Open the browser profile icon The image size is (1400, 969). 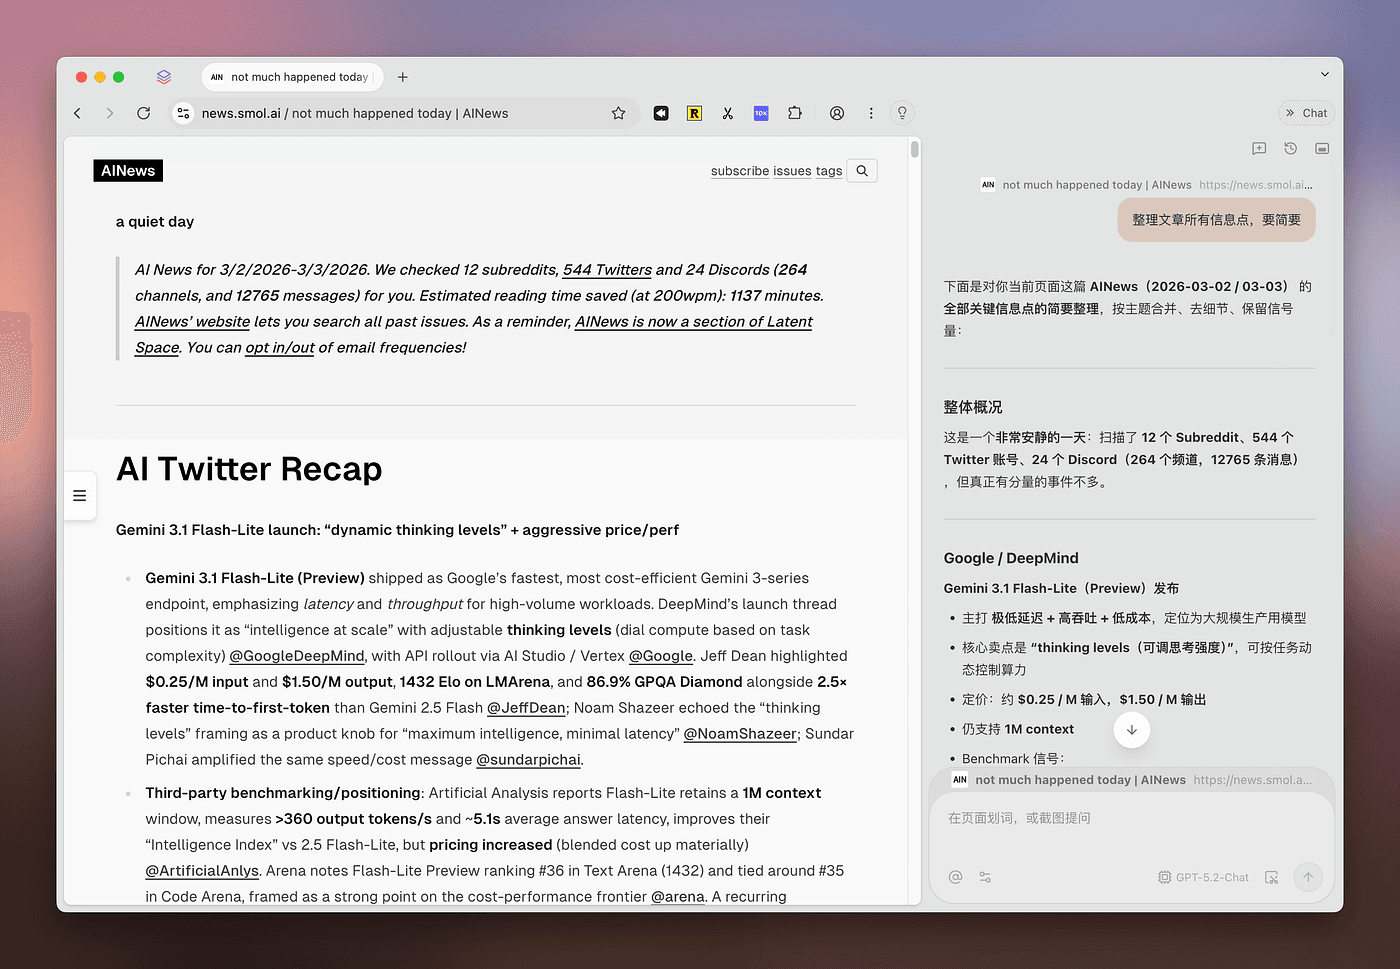point(837,113)
